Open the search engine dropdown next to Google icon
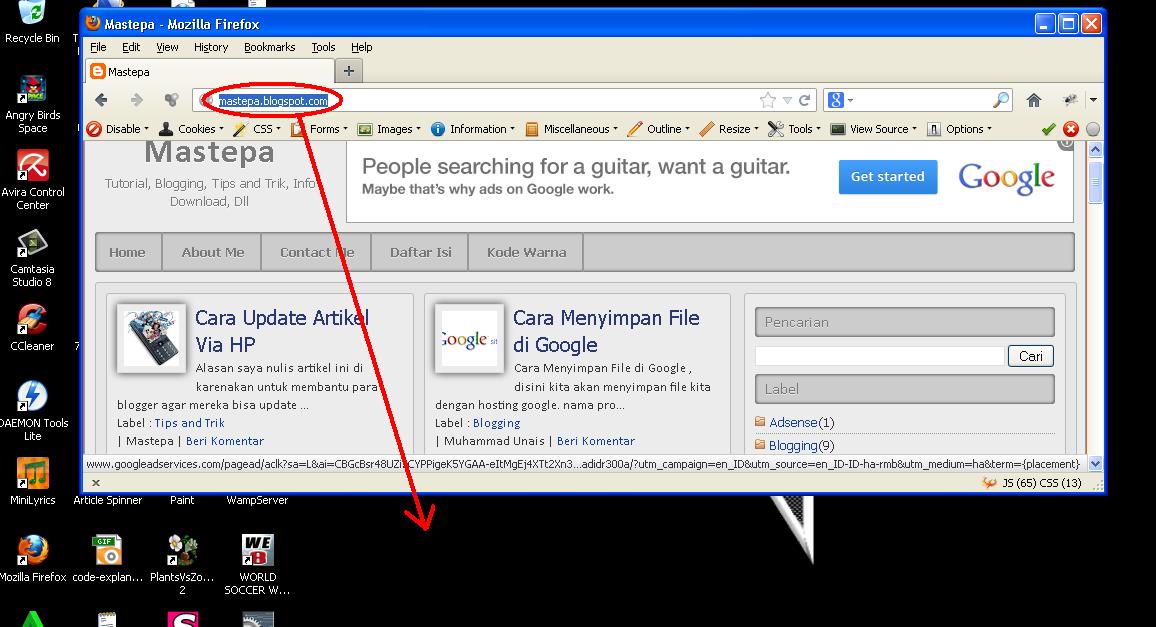The height and width of the screenshot is (627, 1156). 849,99
